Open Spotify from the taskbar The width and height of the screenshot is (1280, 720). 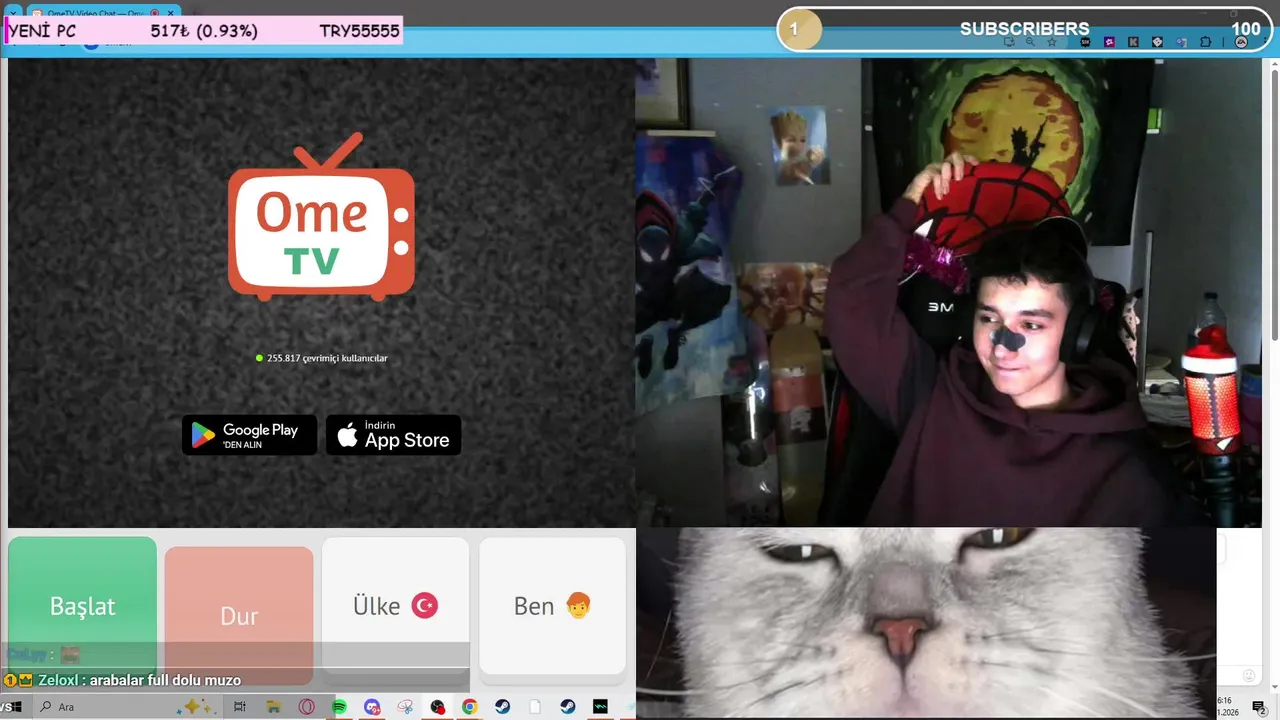[x=339, y=707]
